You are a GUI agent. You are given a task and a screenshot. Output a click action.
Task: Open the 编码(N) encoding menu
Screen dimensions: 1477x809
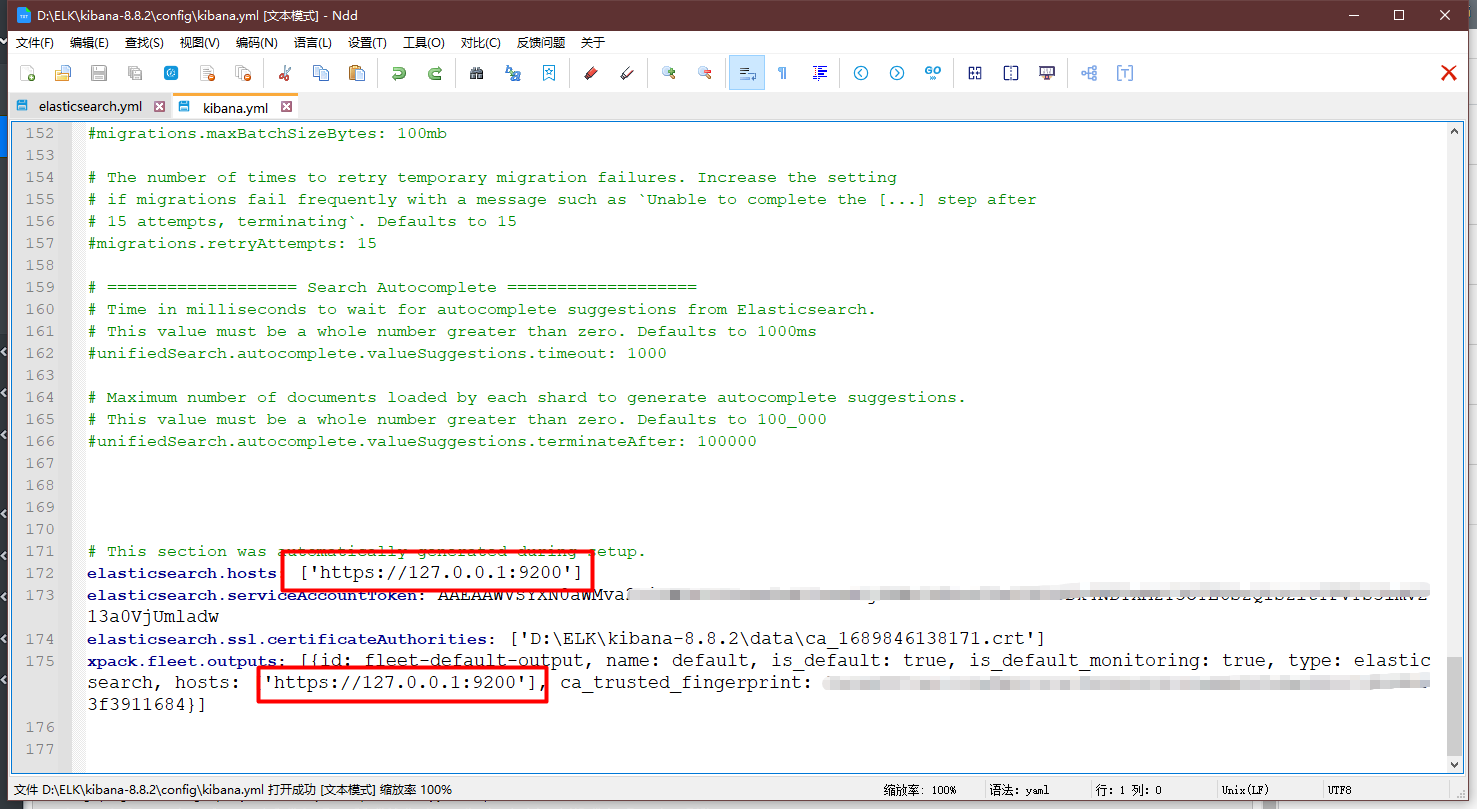click(x=256, y=43)
